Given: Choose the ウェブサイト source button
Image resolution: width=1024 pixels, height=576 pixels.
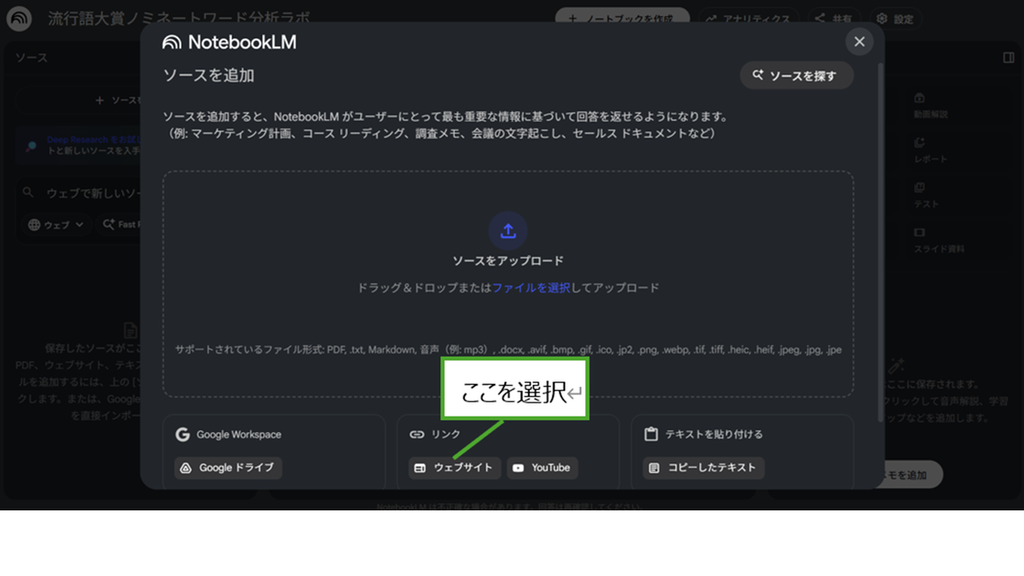Looking at the screenshot, I should tap(455, 468).
